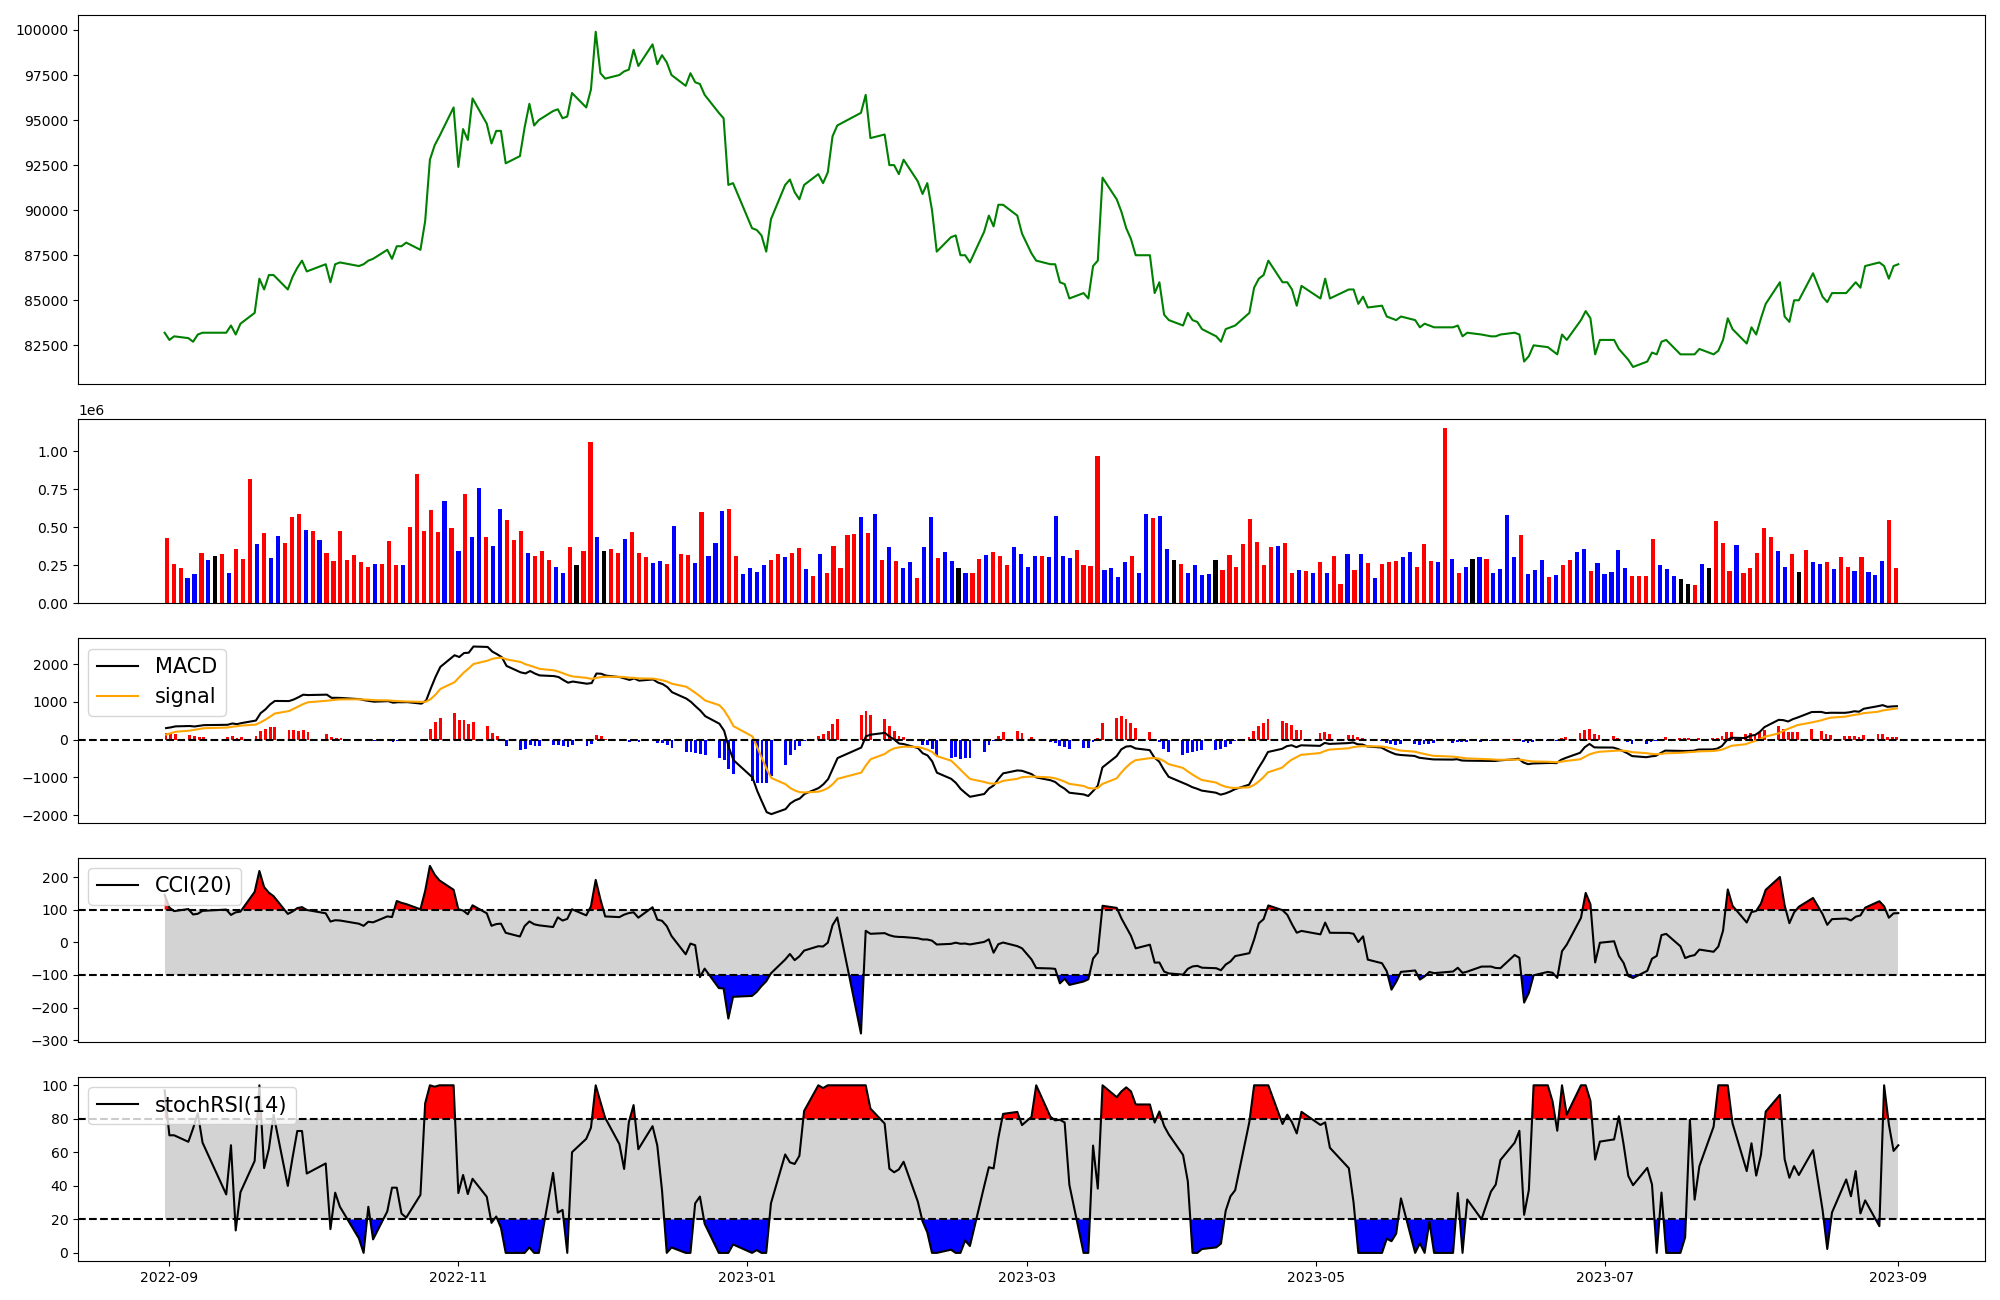2000x1300 pixels.
Task: Click the lowest point of MACD line
Action: click(x=770, y=813)
